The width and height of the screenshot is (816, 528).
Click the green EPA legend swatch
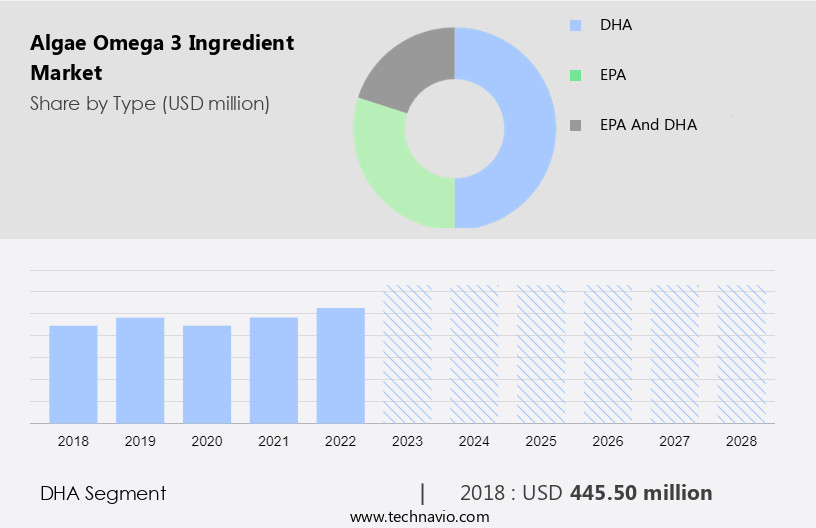[x=574, y=75]
